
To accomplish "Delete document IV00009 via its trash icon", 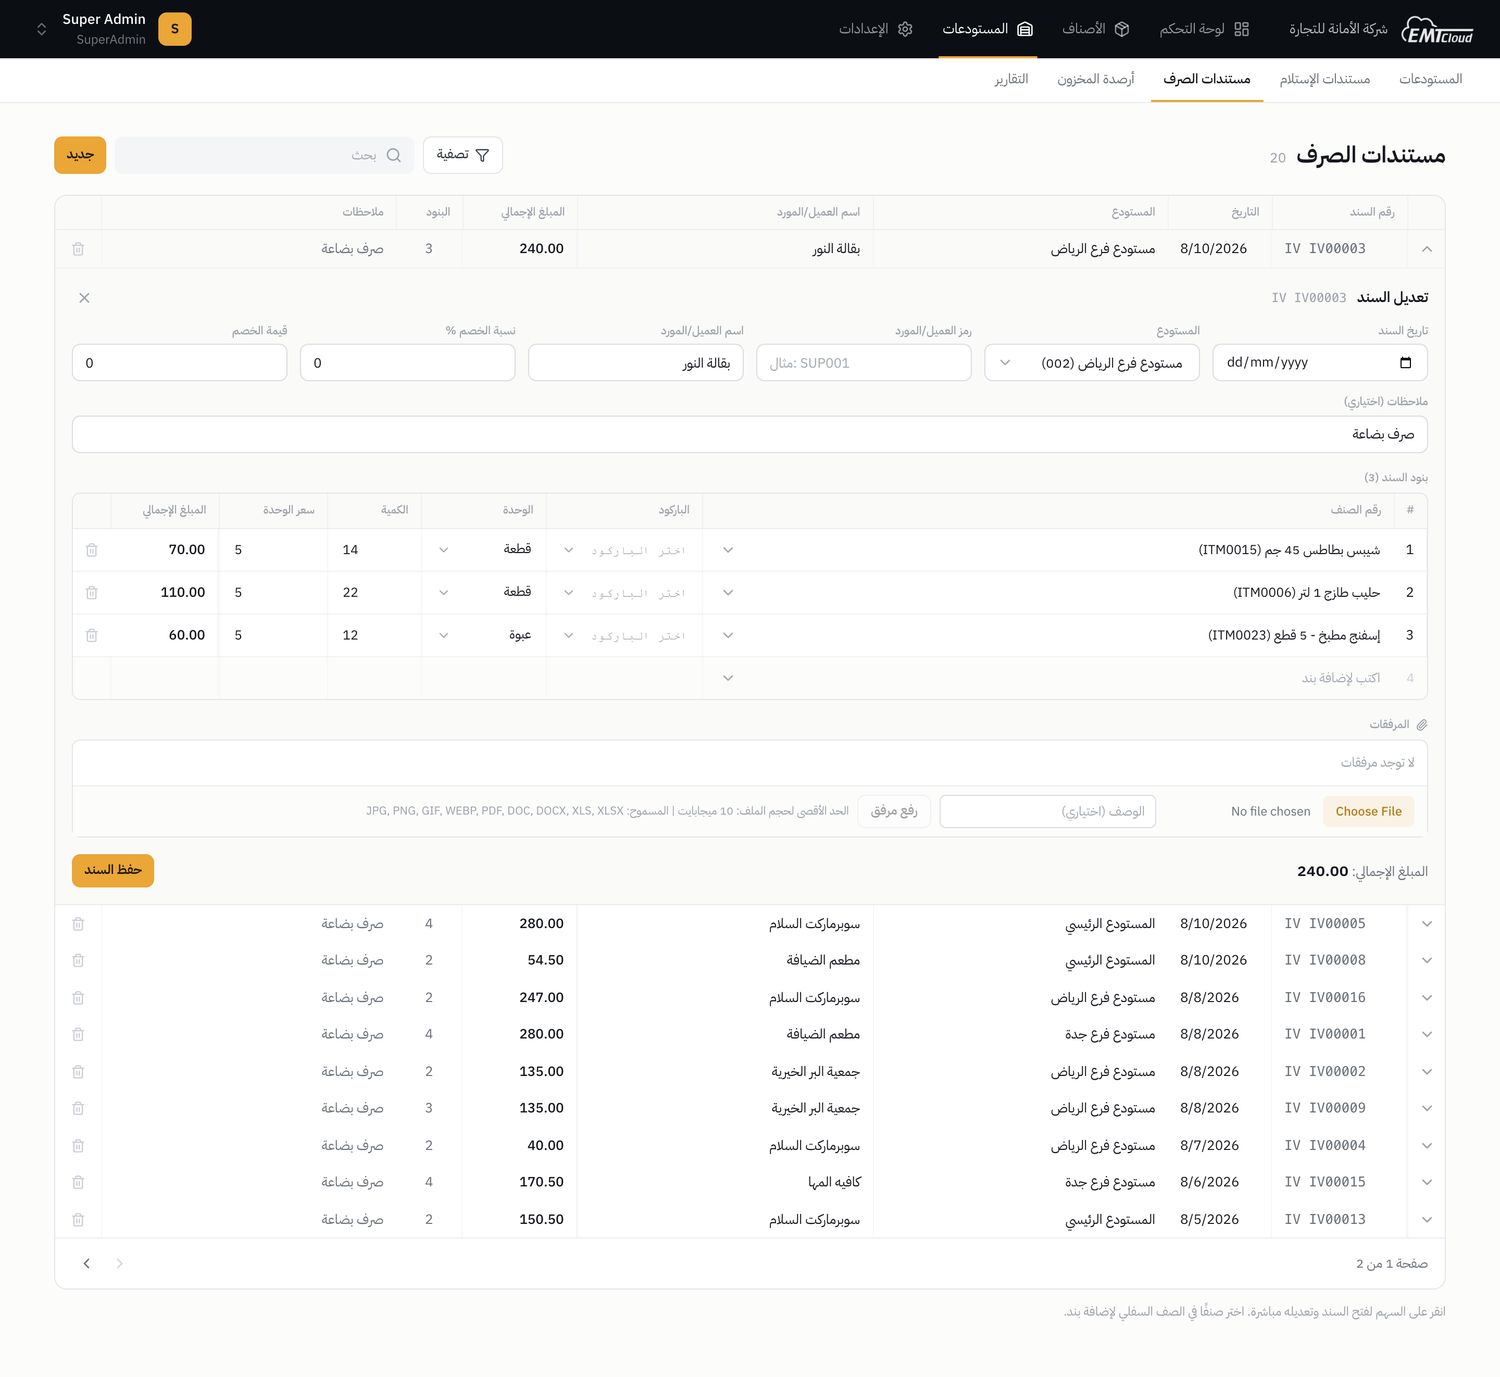I will (x=78, y=1109).
